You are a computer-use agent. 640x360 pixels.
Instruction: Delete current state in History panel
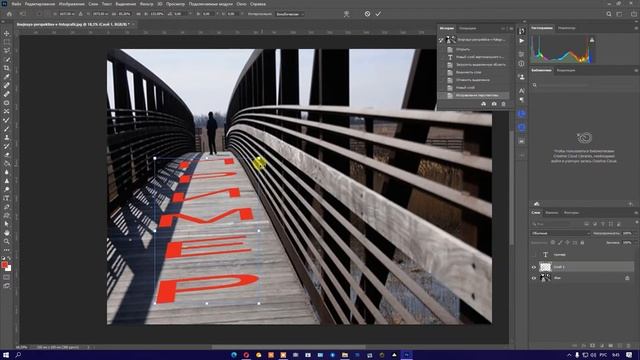pyautogui.click(x=503, y=104)
